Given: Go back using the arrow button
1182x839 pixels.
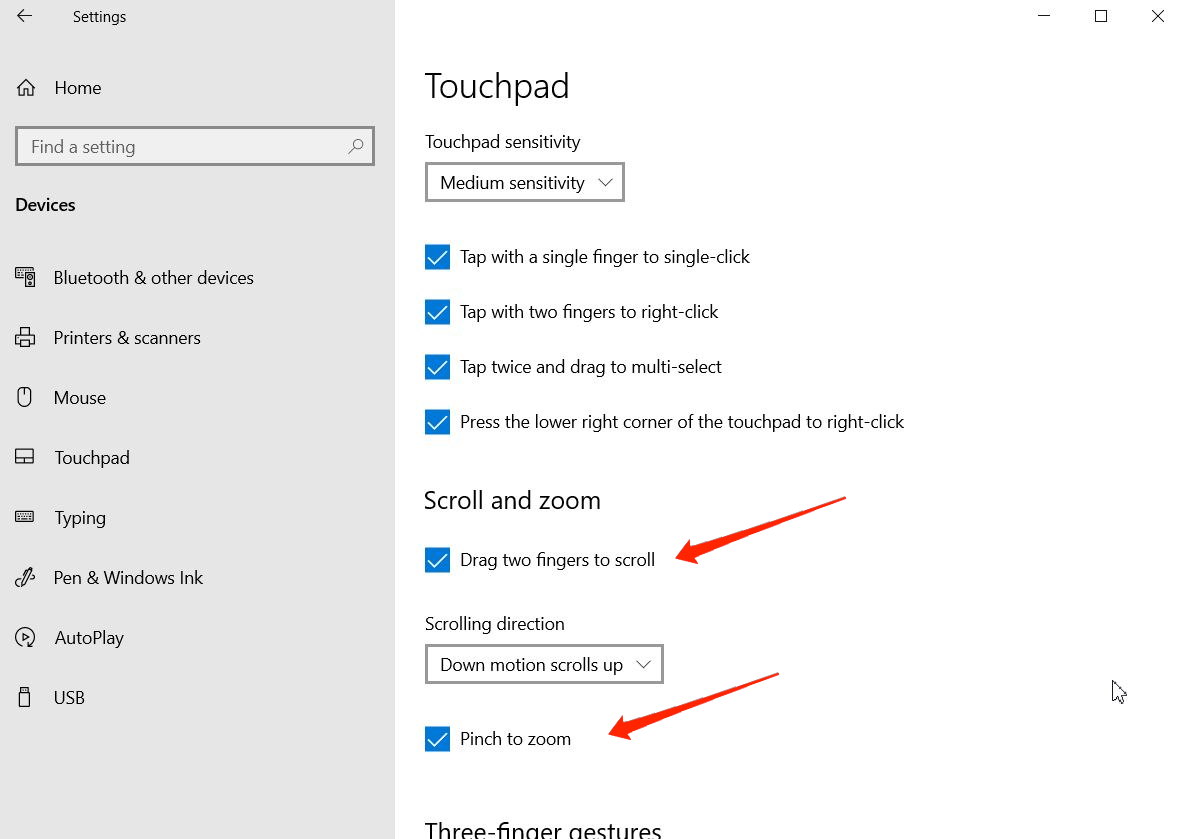Looking at the screenshot, I should coord(22,16).
